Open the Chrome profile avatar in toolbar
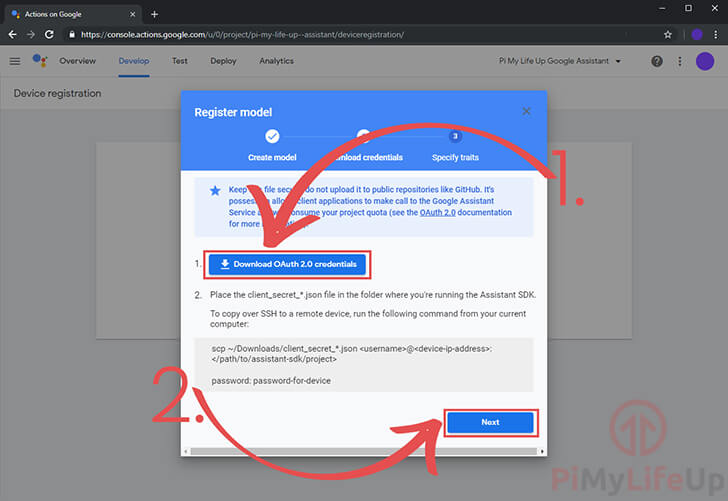The width and height of the screenshot is (728, 501). pos(696,34)
